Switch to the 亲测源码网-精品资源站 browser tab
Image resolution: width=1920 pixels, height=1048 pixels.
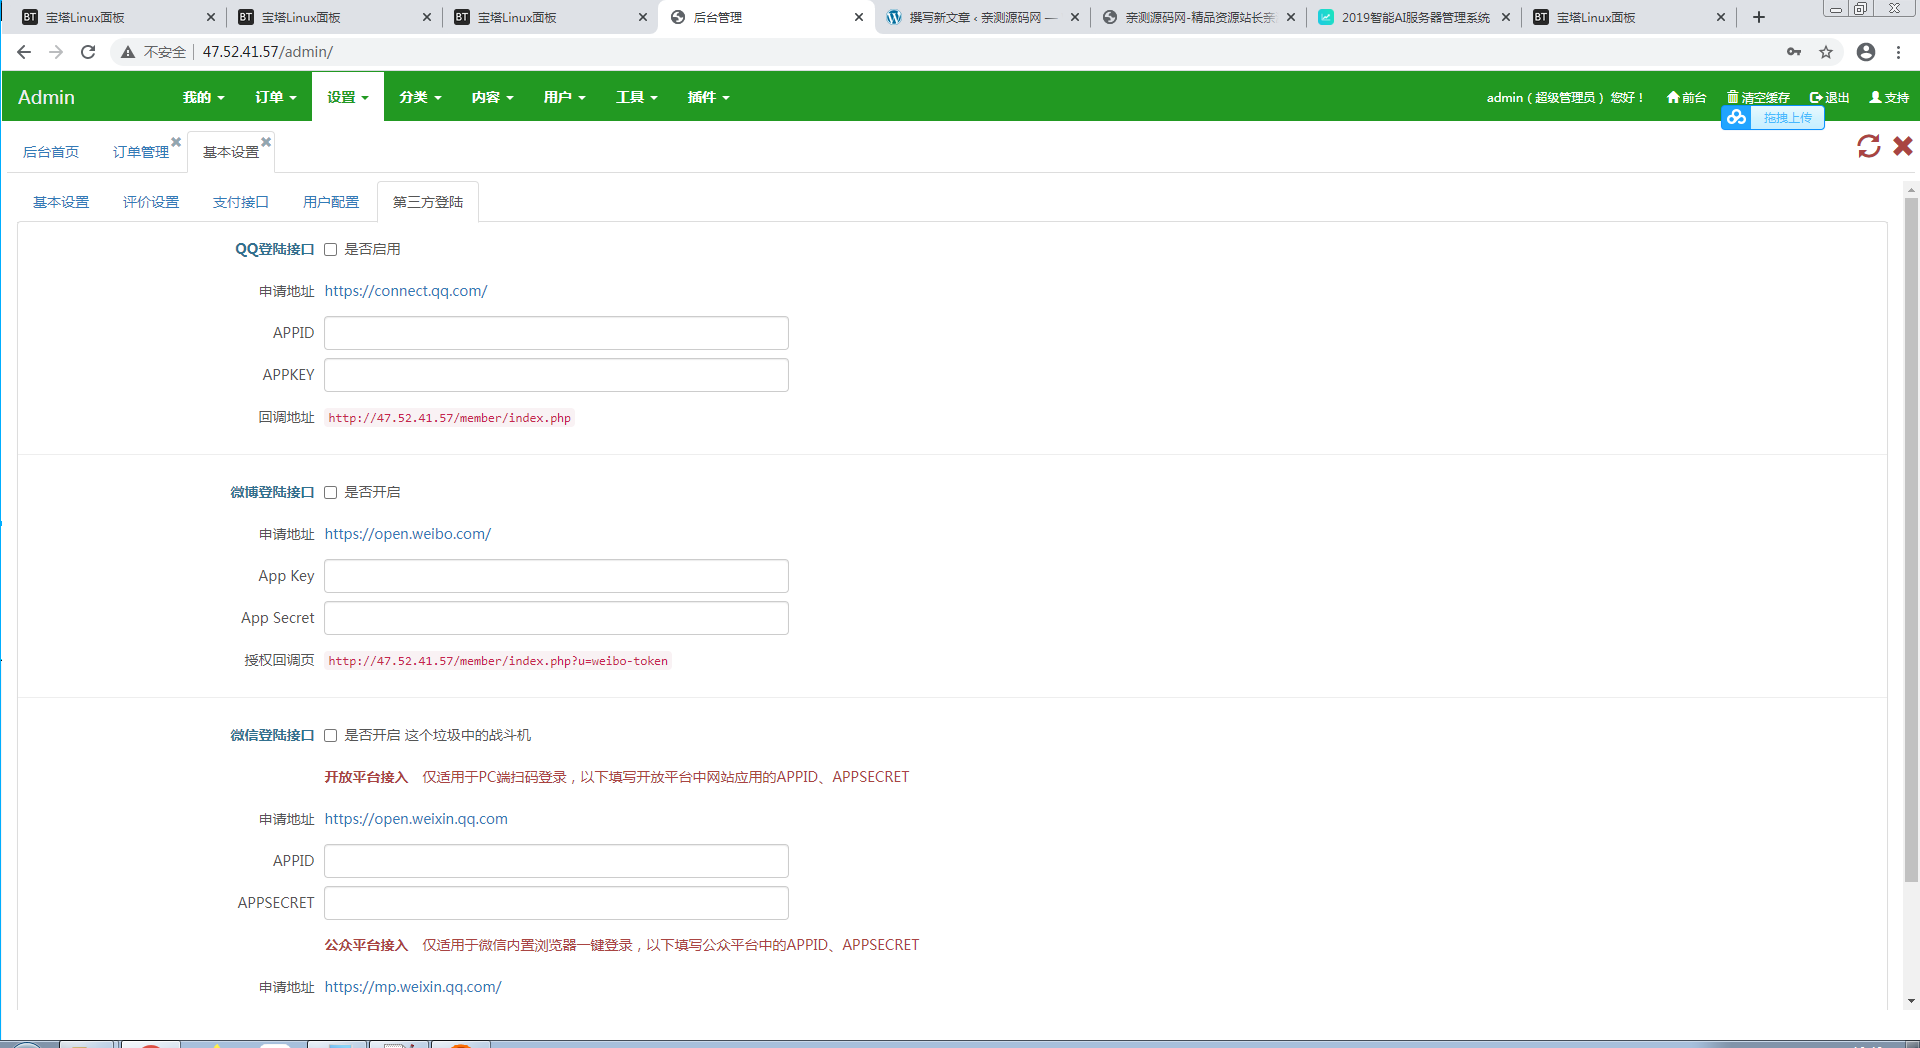point(1198,17)
